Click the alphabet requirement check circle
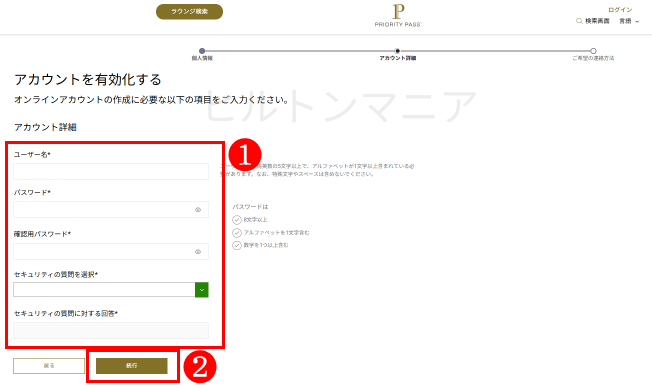This screenshot has height=386, width=652. point(237,233)
